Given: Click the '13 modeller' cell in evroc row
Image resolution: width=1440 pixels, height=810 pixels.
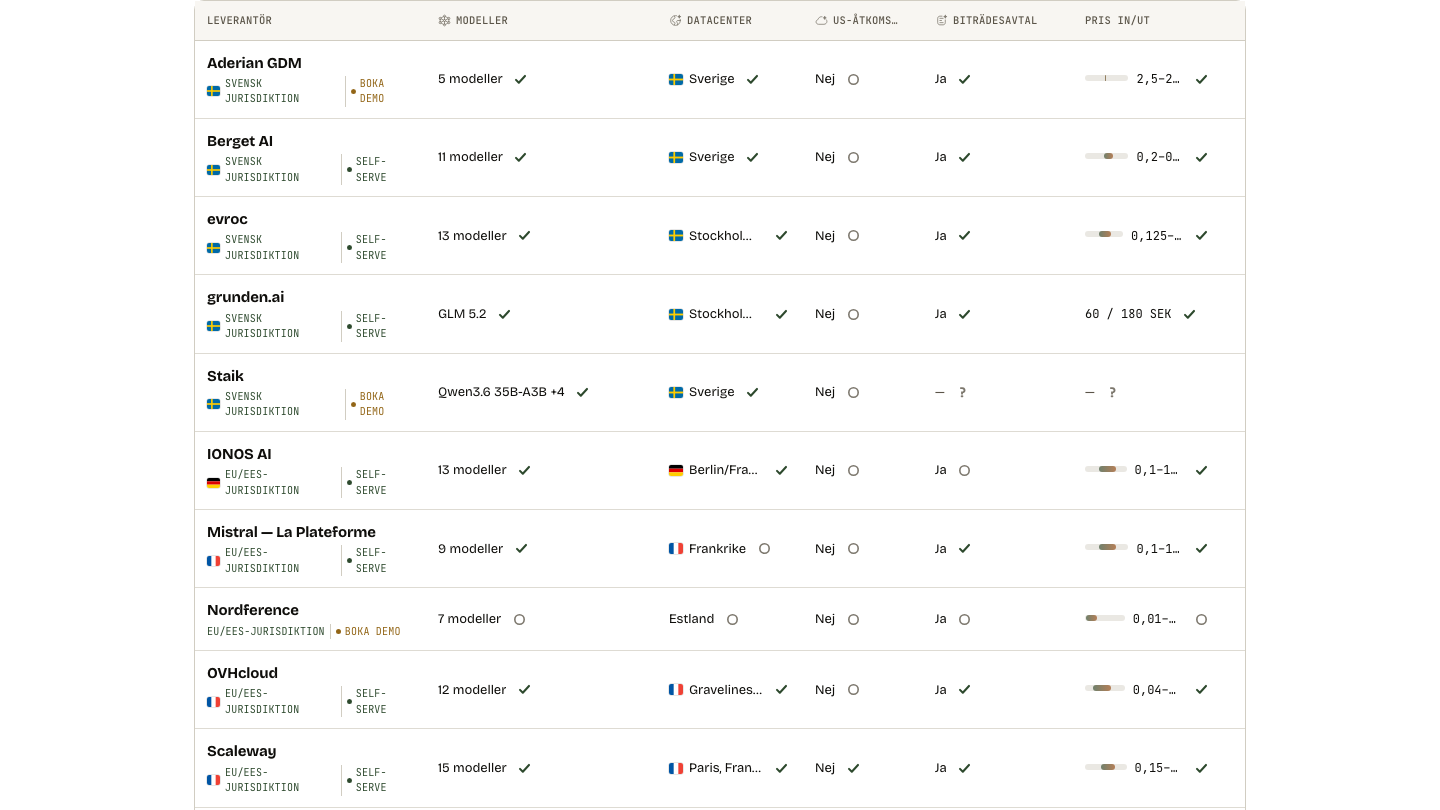Looking at the screenshot, I should point(472,236).
